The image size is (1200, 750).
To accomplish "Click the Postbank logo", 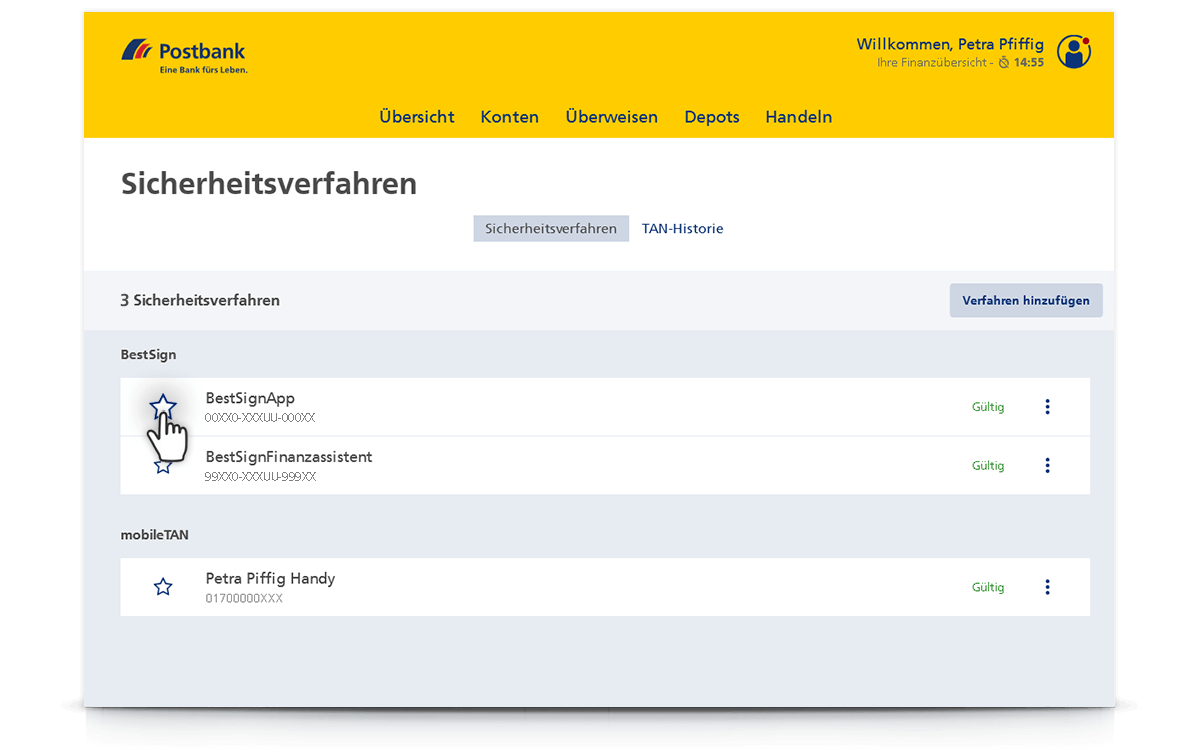I will click(x=184, y=55).
